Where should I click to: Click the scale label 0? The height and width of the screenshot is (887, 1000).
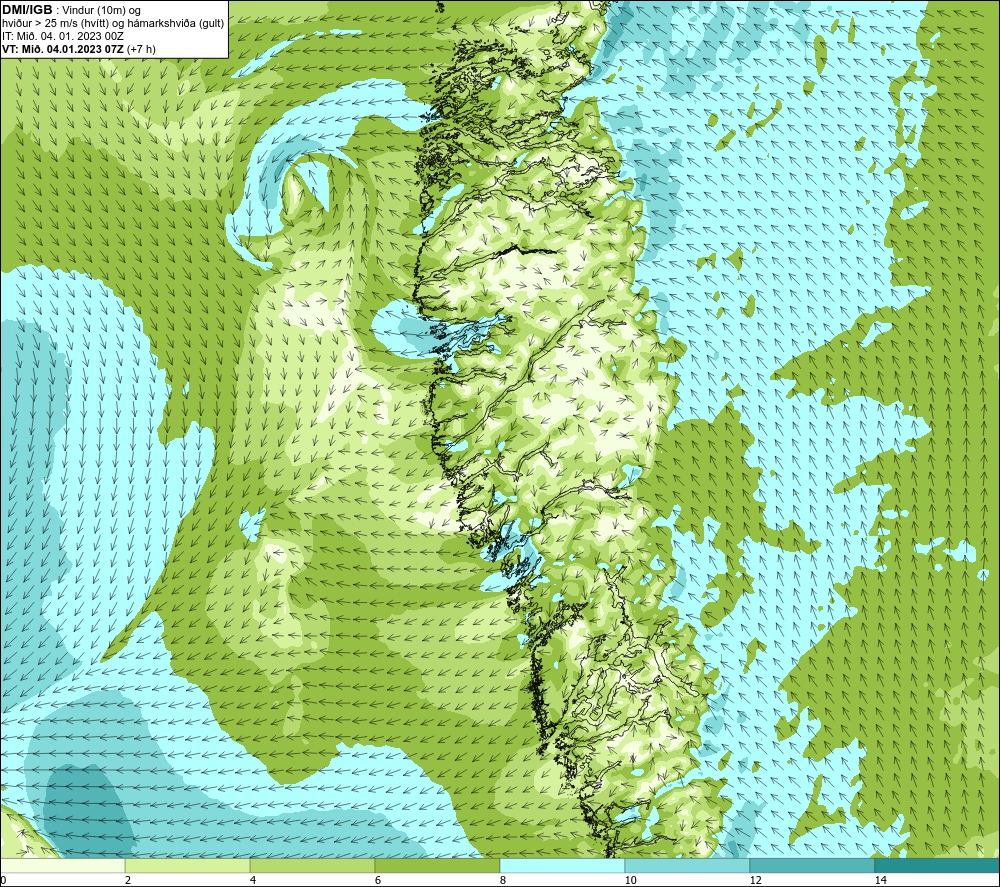coord(3,880)
